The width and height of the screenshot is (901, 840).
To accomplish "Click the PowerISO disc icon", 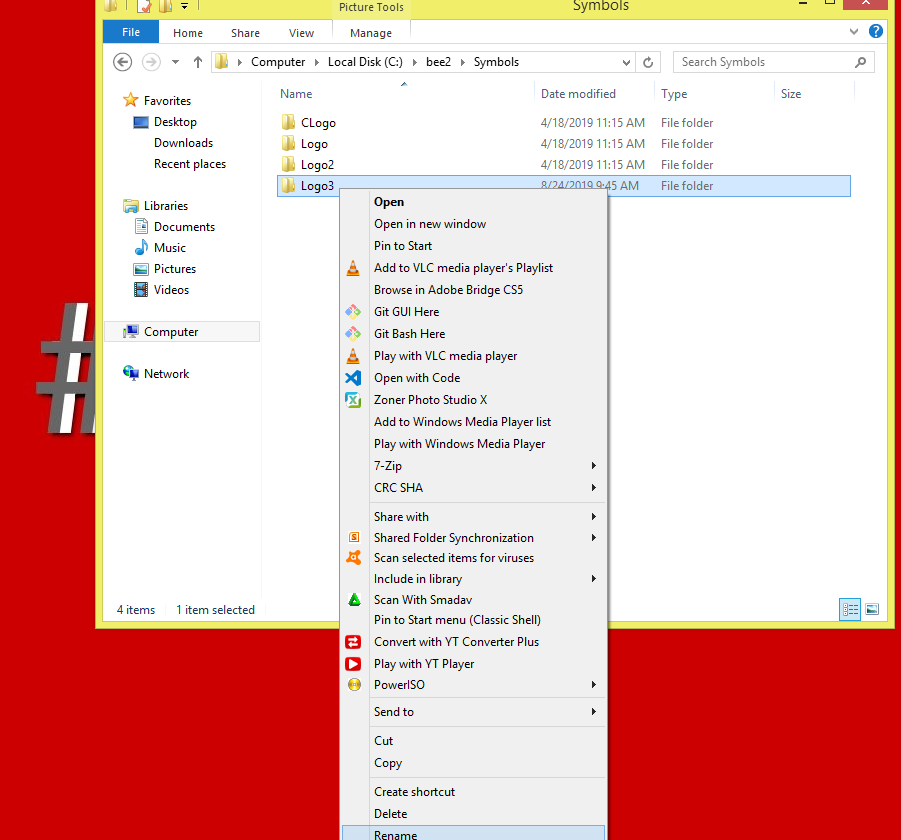I will tap(353, 685).
